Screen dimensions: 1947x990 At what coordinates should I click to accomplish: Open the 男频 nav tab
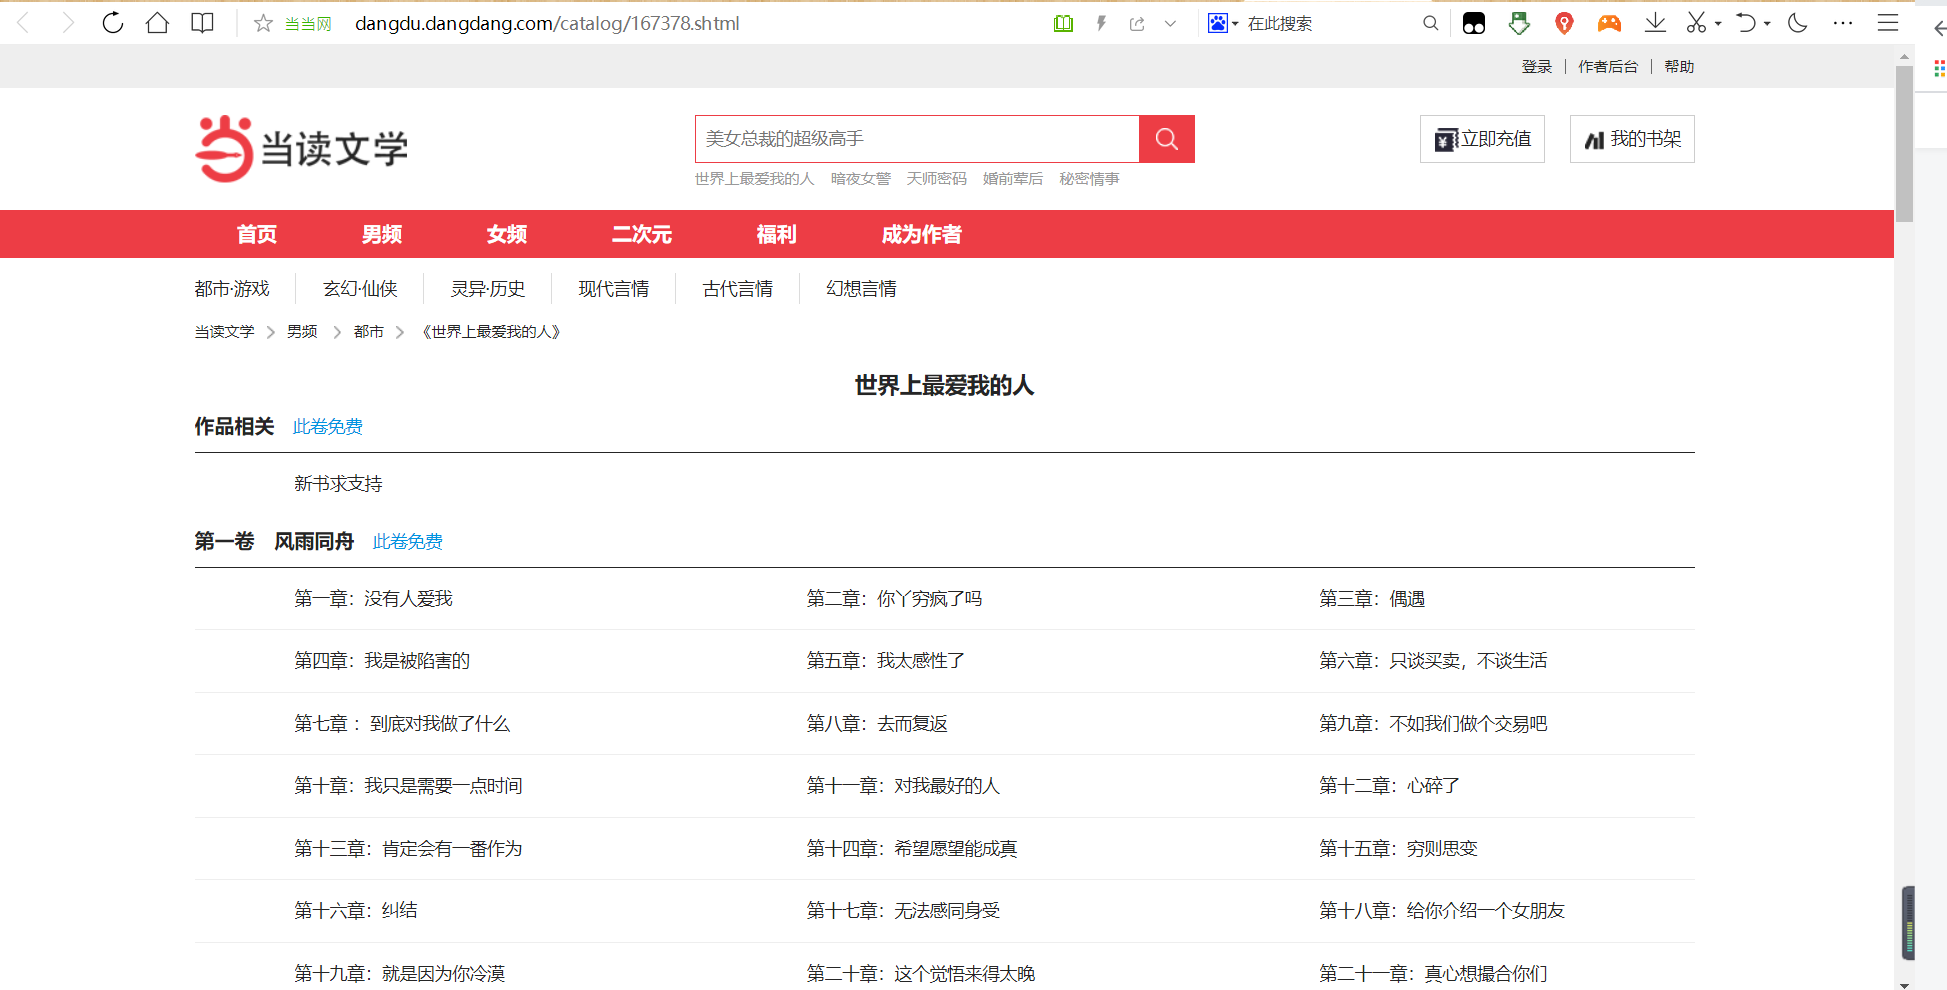click(382, 234)
